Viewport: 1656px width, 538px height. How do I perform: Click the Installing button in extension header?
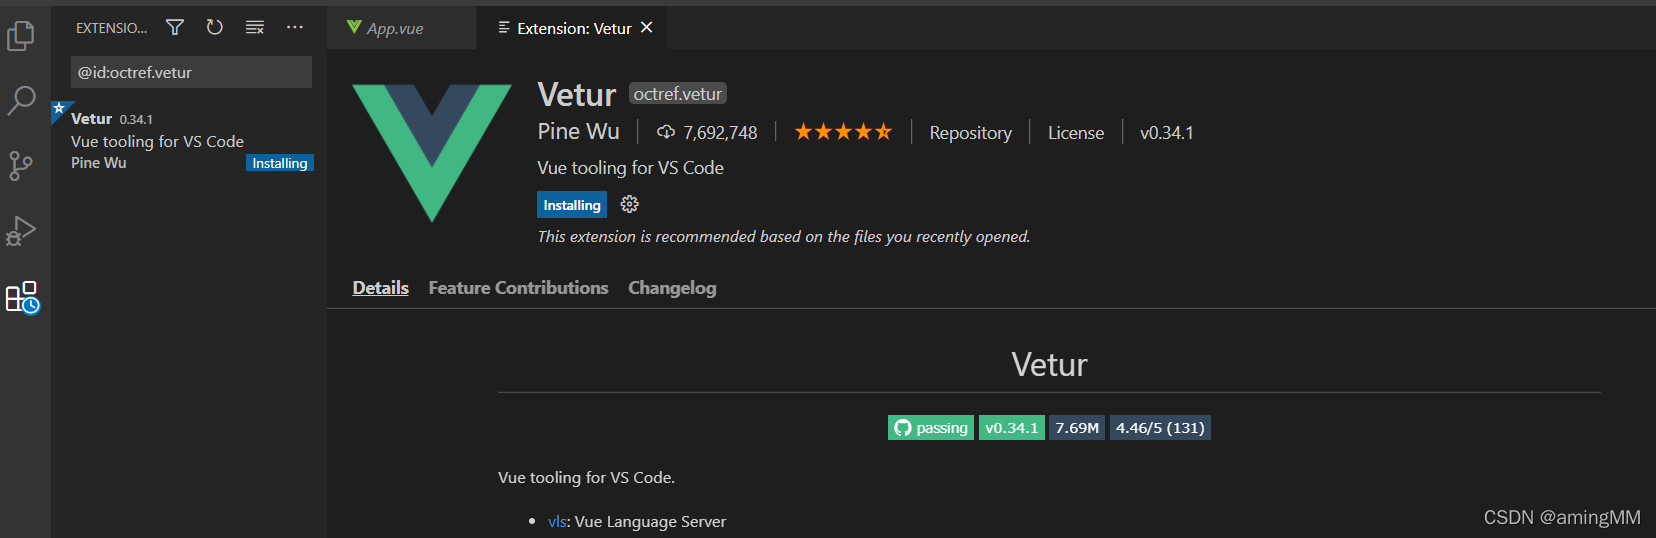tap(572, 205)
